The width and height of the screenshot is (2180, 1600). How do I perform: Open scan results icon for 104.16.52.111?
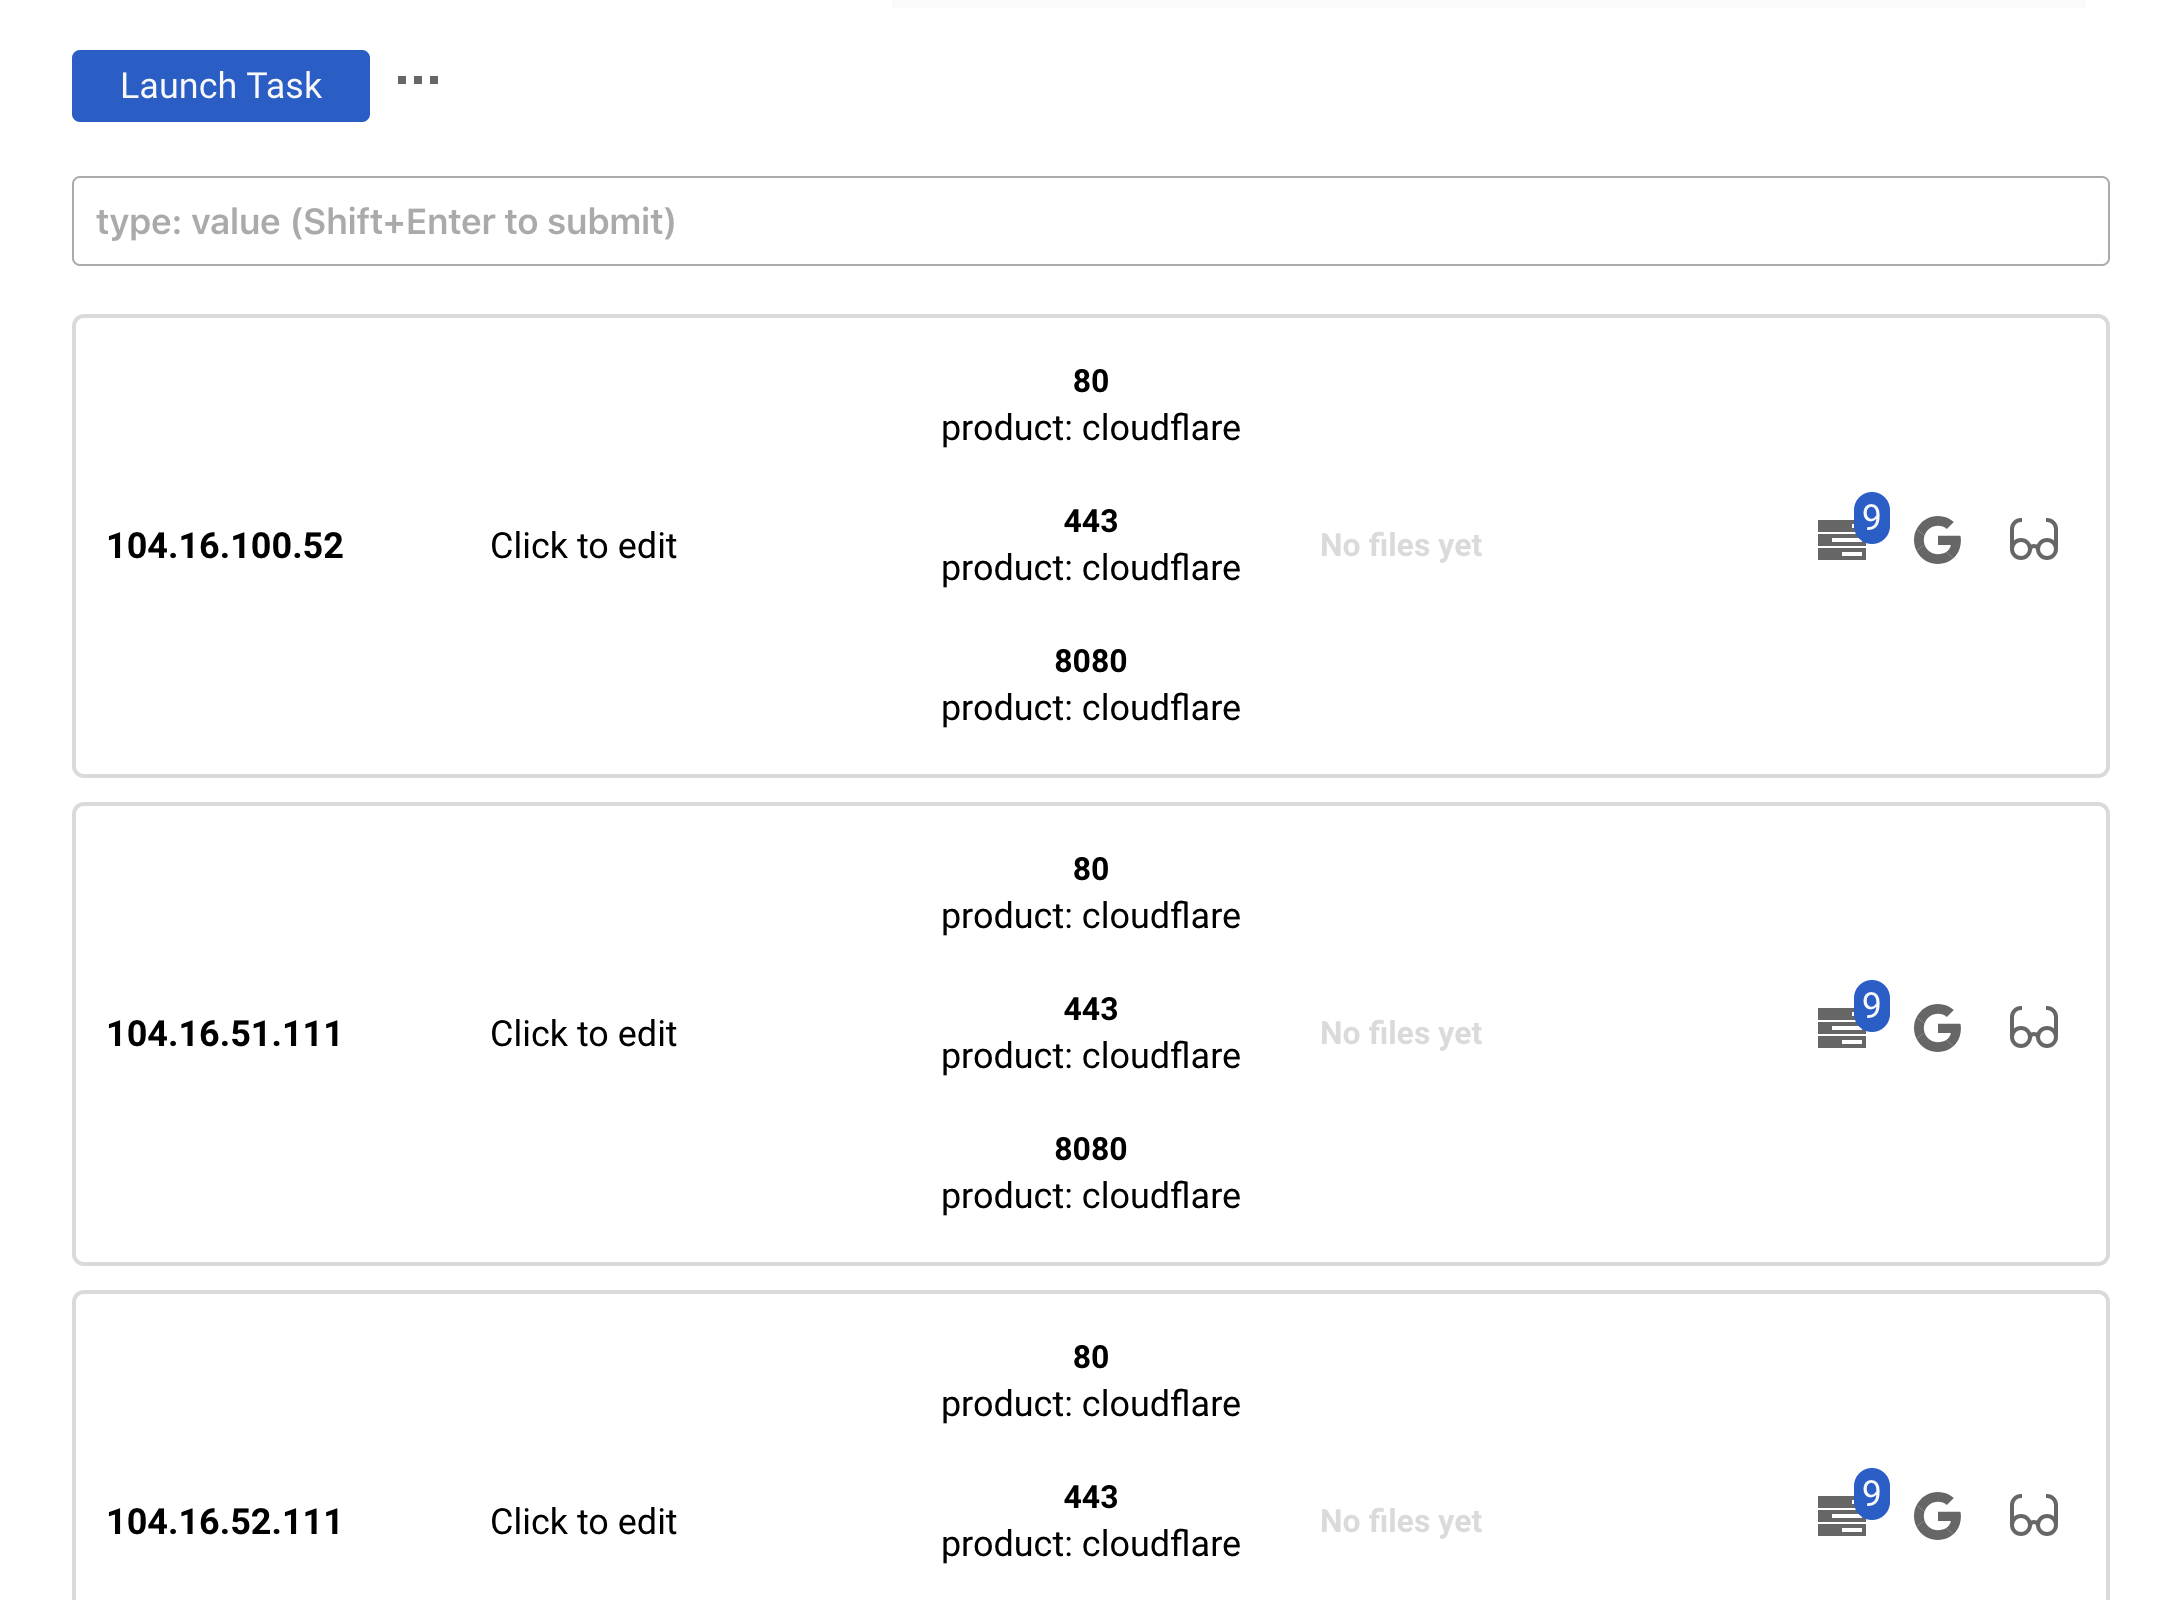pos(1842,1517)
